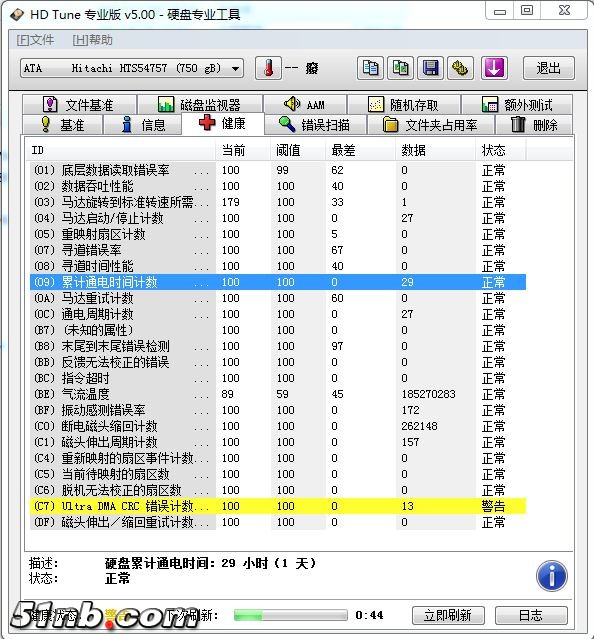Viewport: 594px width, 639px height.
Task: Click the floppy disk save icon
Action: pyautogui.click(x=430, y=68)
